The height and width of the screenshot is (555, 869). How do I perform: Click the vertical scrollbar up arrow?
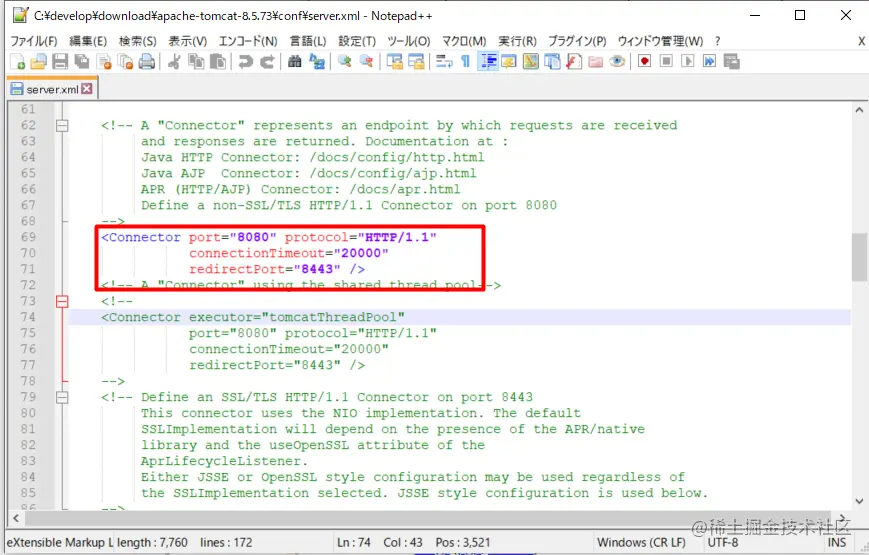pyautogui.click(x=859, y=110)
